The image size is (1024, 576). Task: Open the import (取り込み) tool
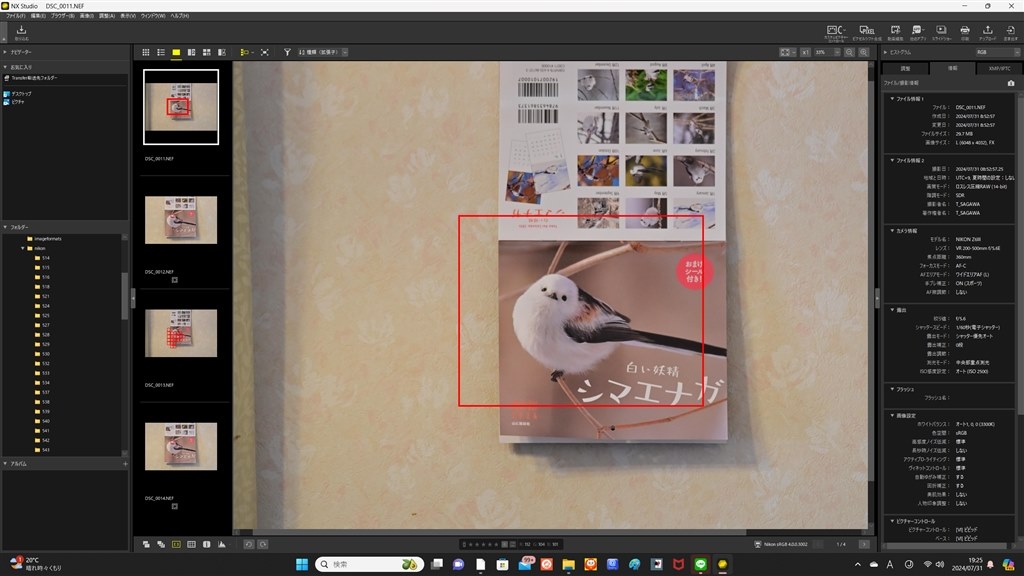(x=21, y=32)
